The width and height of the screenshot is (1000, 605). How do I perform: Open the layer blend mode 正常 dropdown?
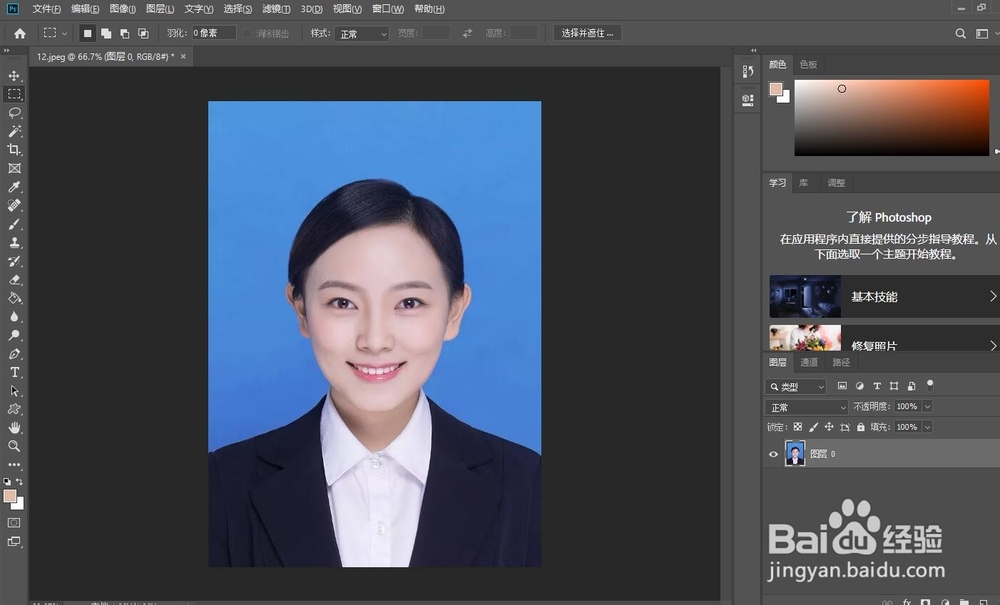806,407
